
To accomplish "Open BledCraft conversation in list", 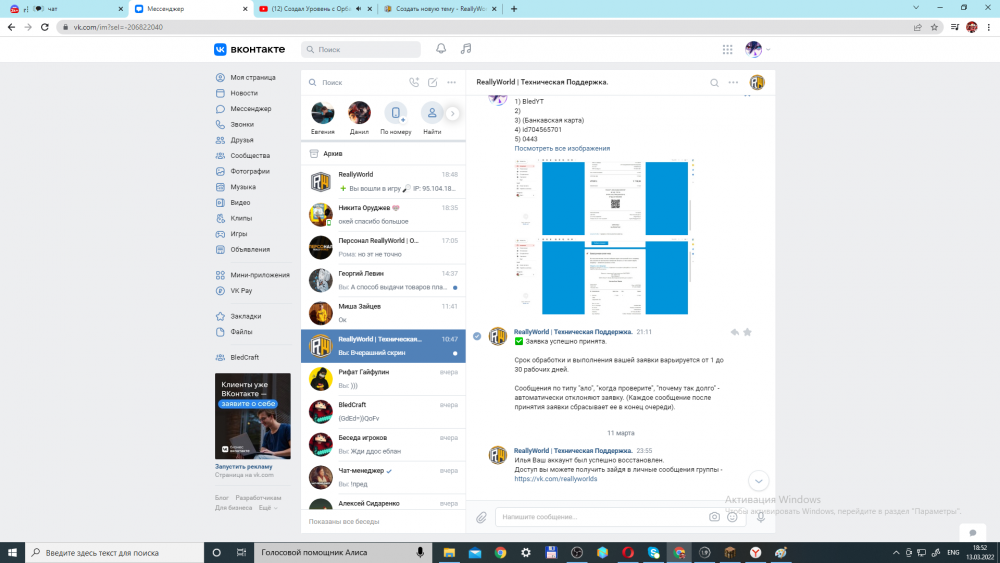I will tap(383, 412).
